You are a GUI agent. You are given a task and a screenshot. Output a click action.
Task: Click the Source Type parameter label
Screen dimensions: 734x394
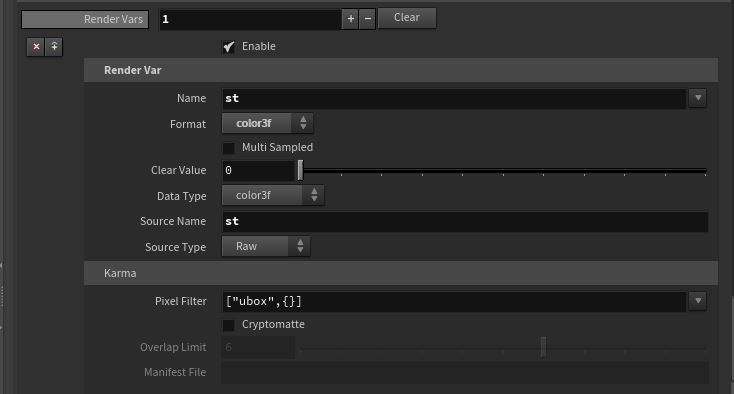(x=175, y=247)
